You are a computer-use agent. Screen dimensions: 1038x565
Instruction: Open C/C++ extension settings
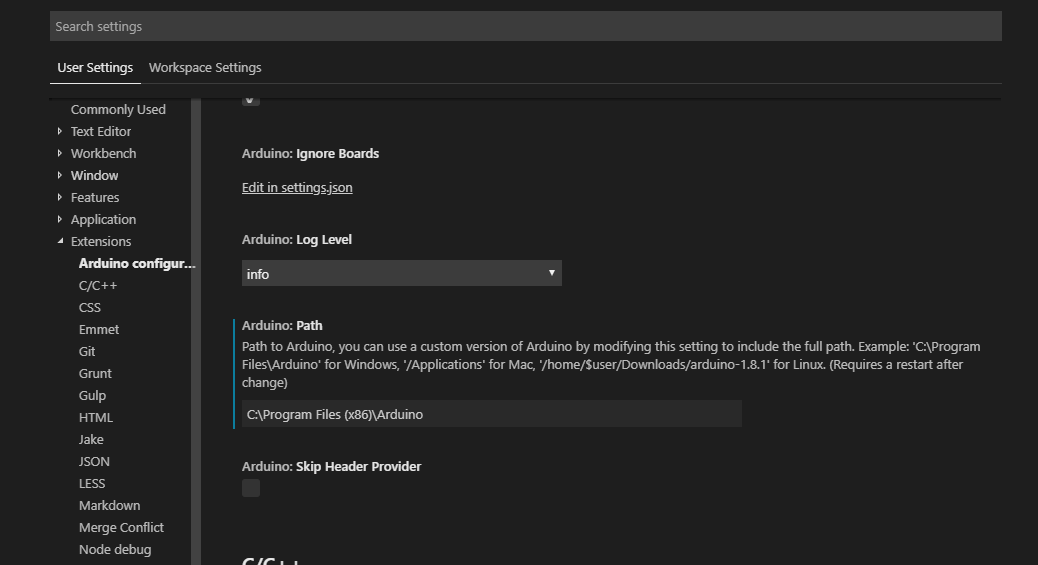(x=98, y=285)
